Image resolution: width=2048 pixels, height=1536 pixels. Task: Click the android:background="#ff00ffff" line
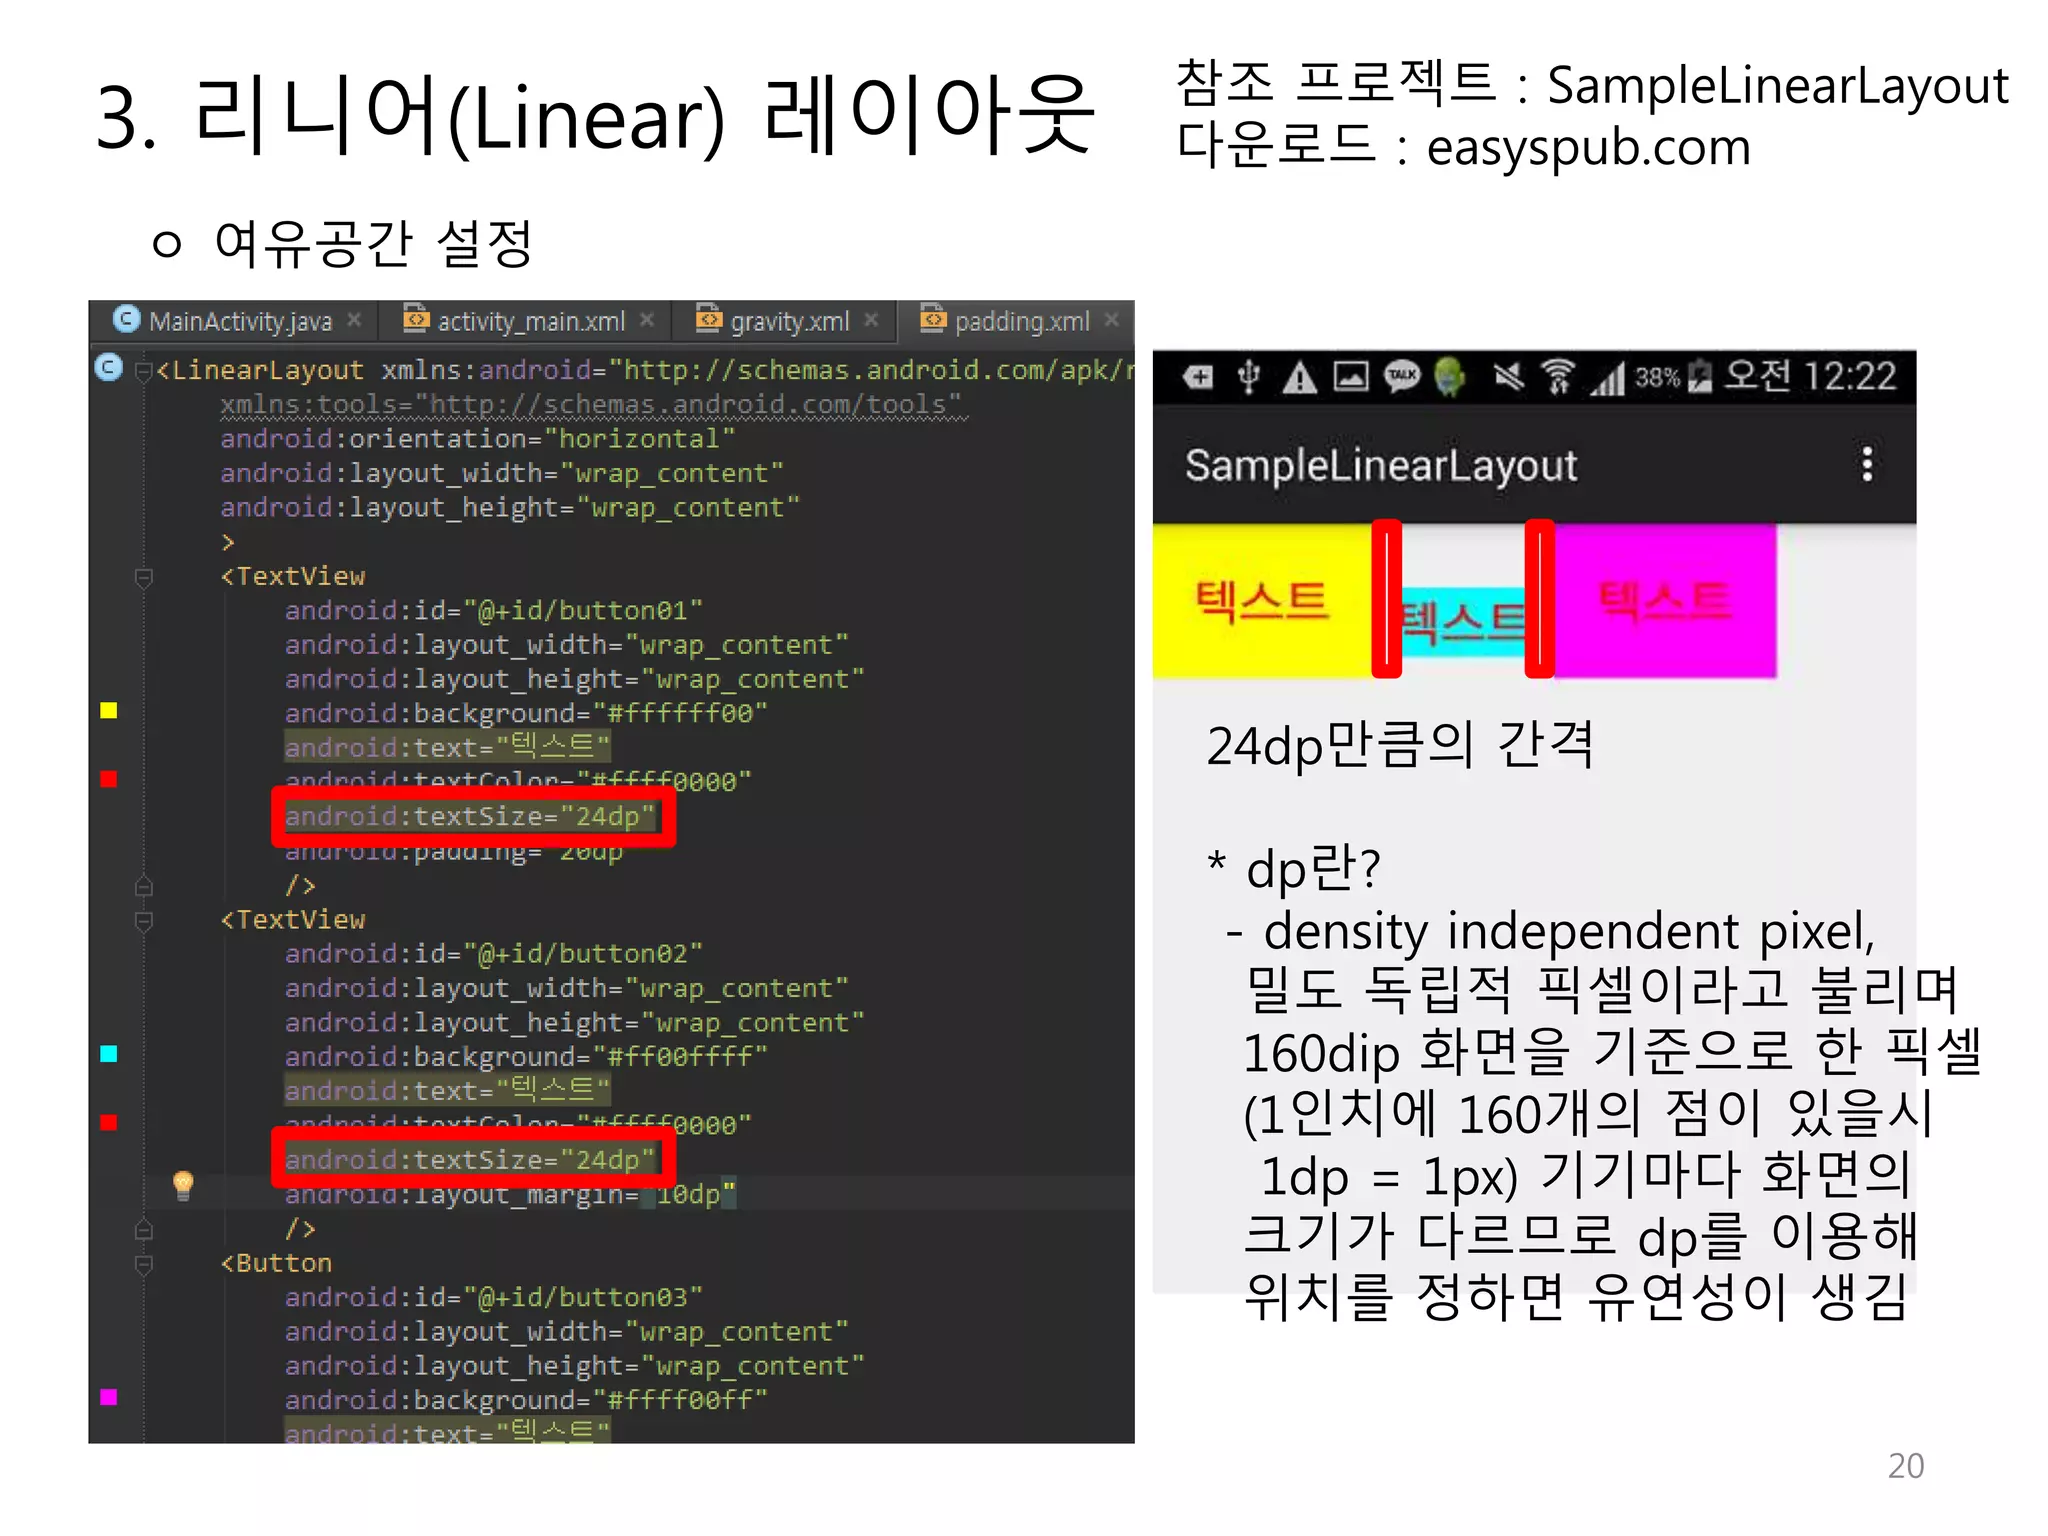pos(526,1057)
